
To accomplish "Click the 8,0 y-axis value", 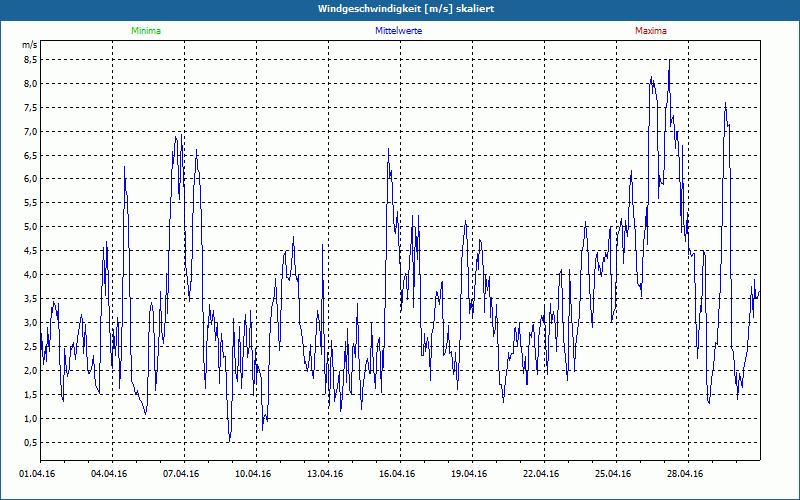I will [x=31, y=84].
